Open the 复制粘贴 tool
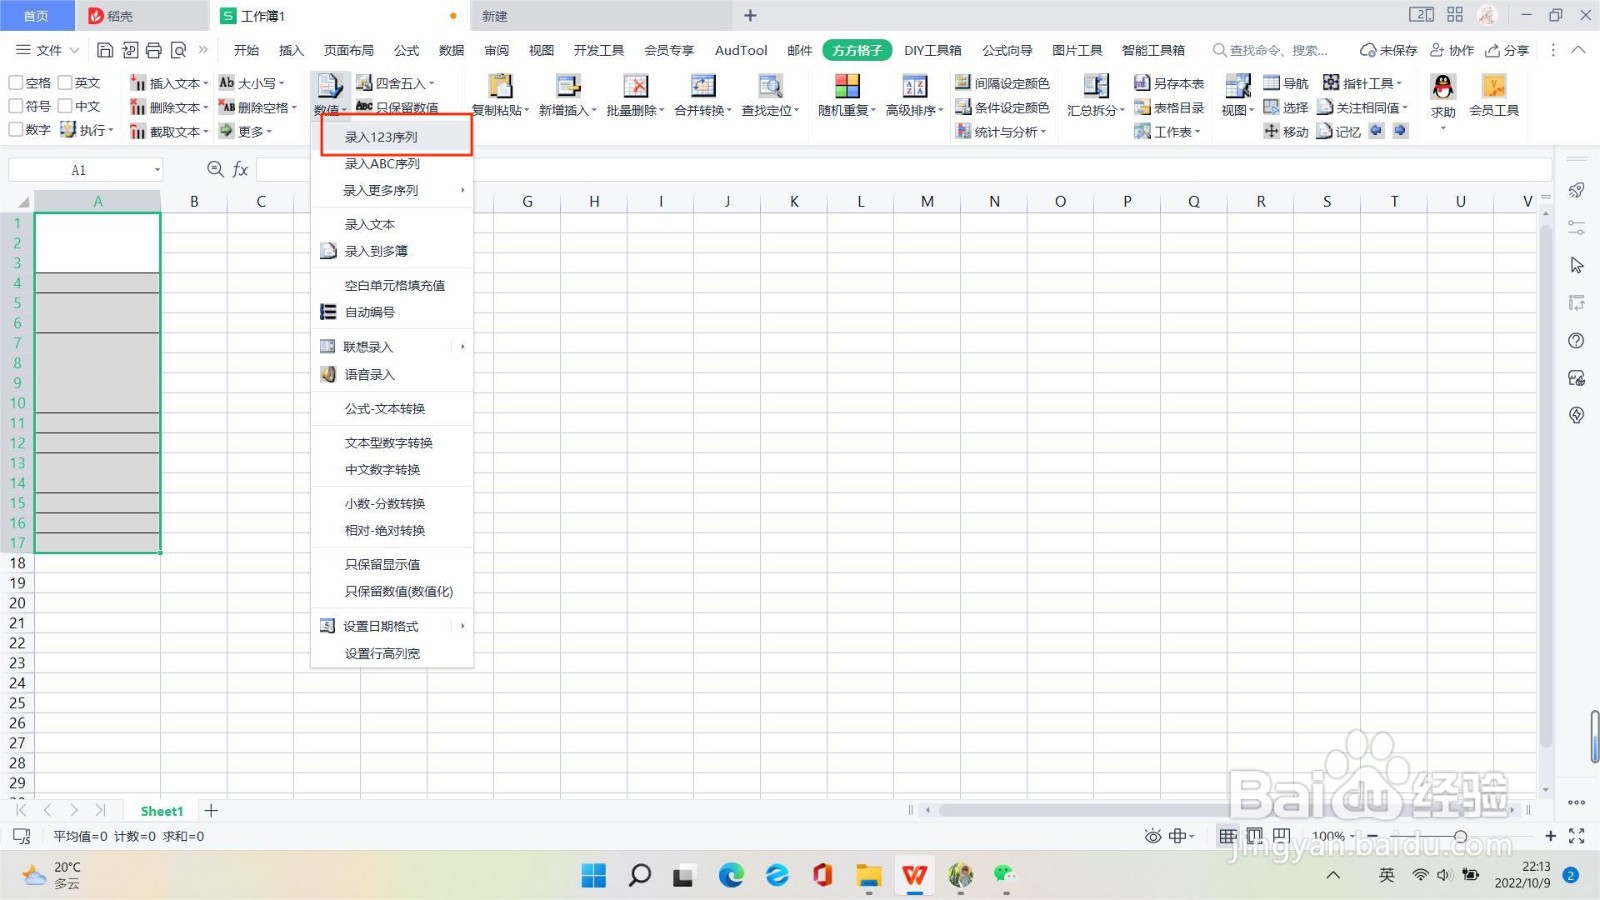 pos(502,95)
